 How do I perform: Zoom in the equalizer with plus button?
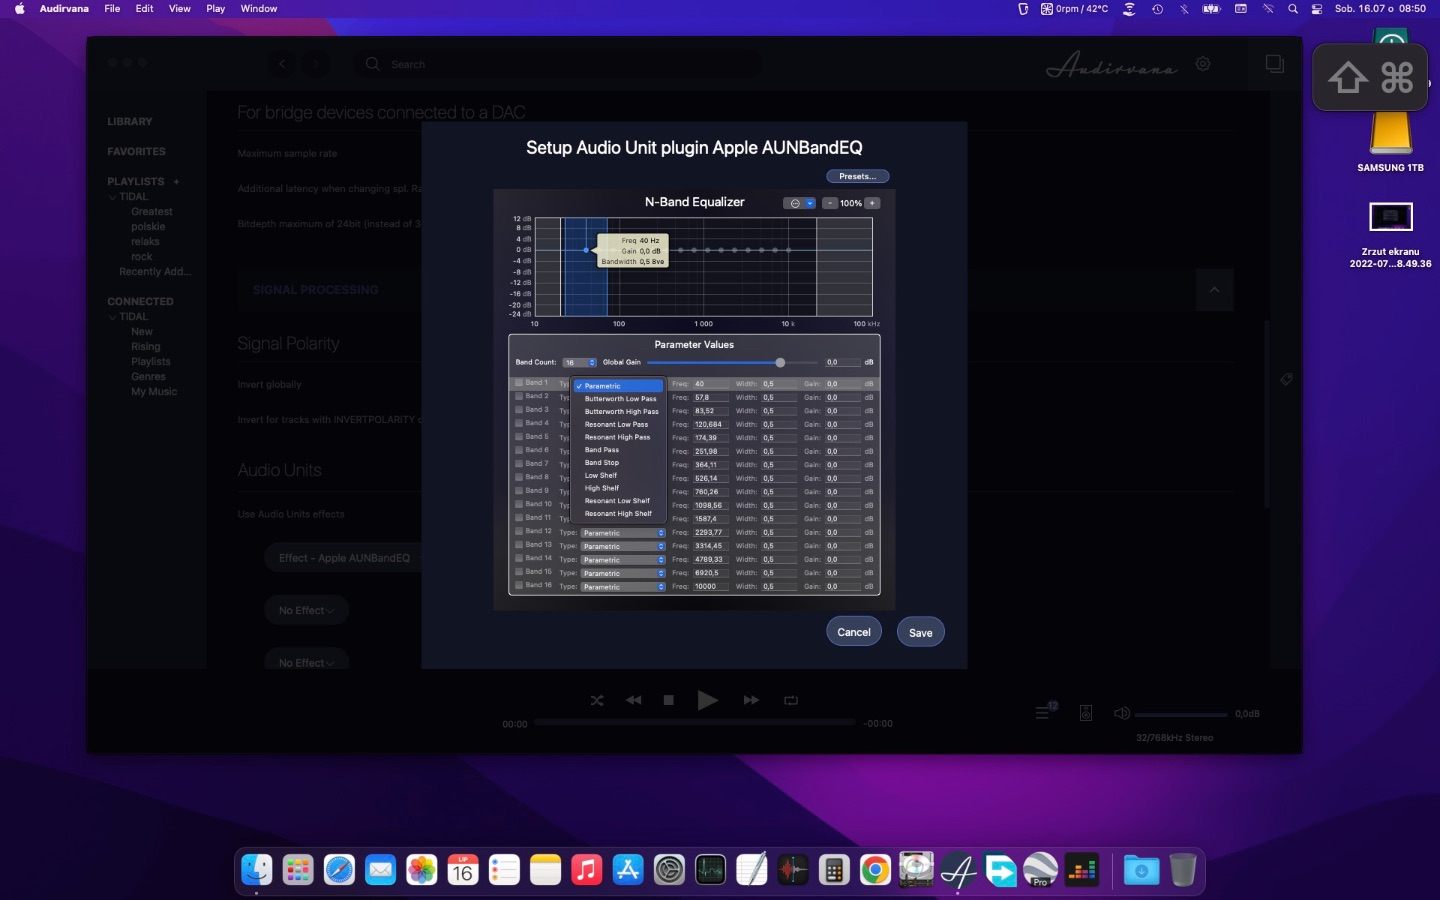pyautogui.click(x=872, y=203)
